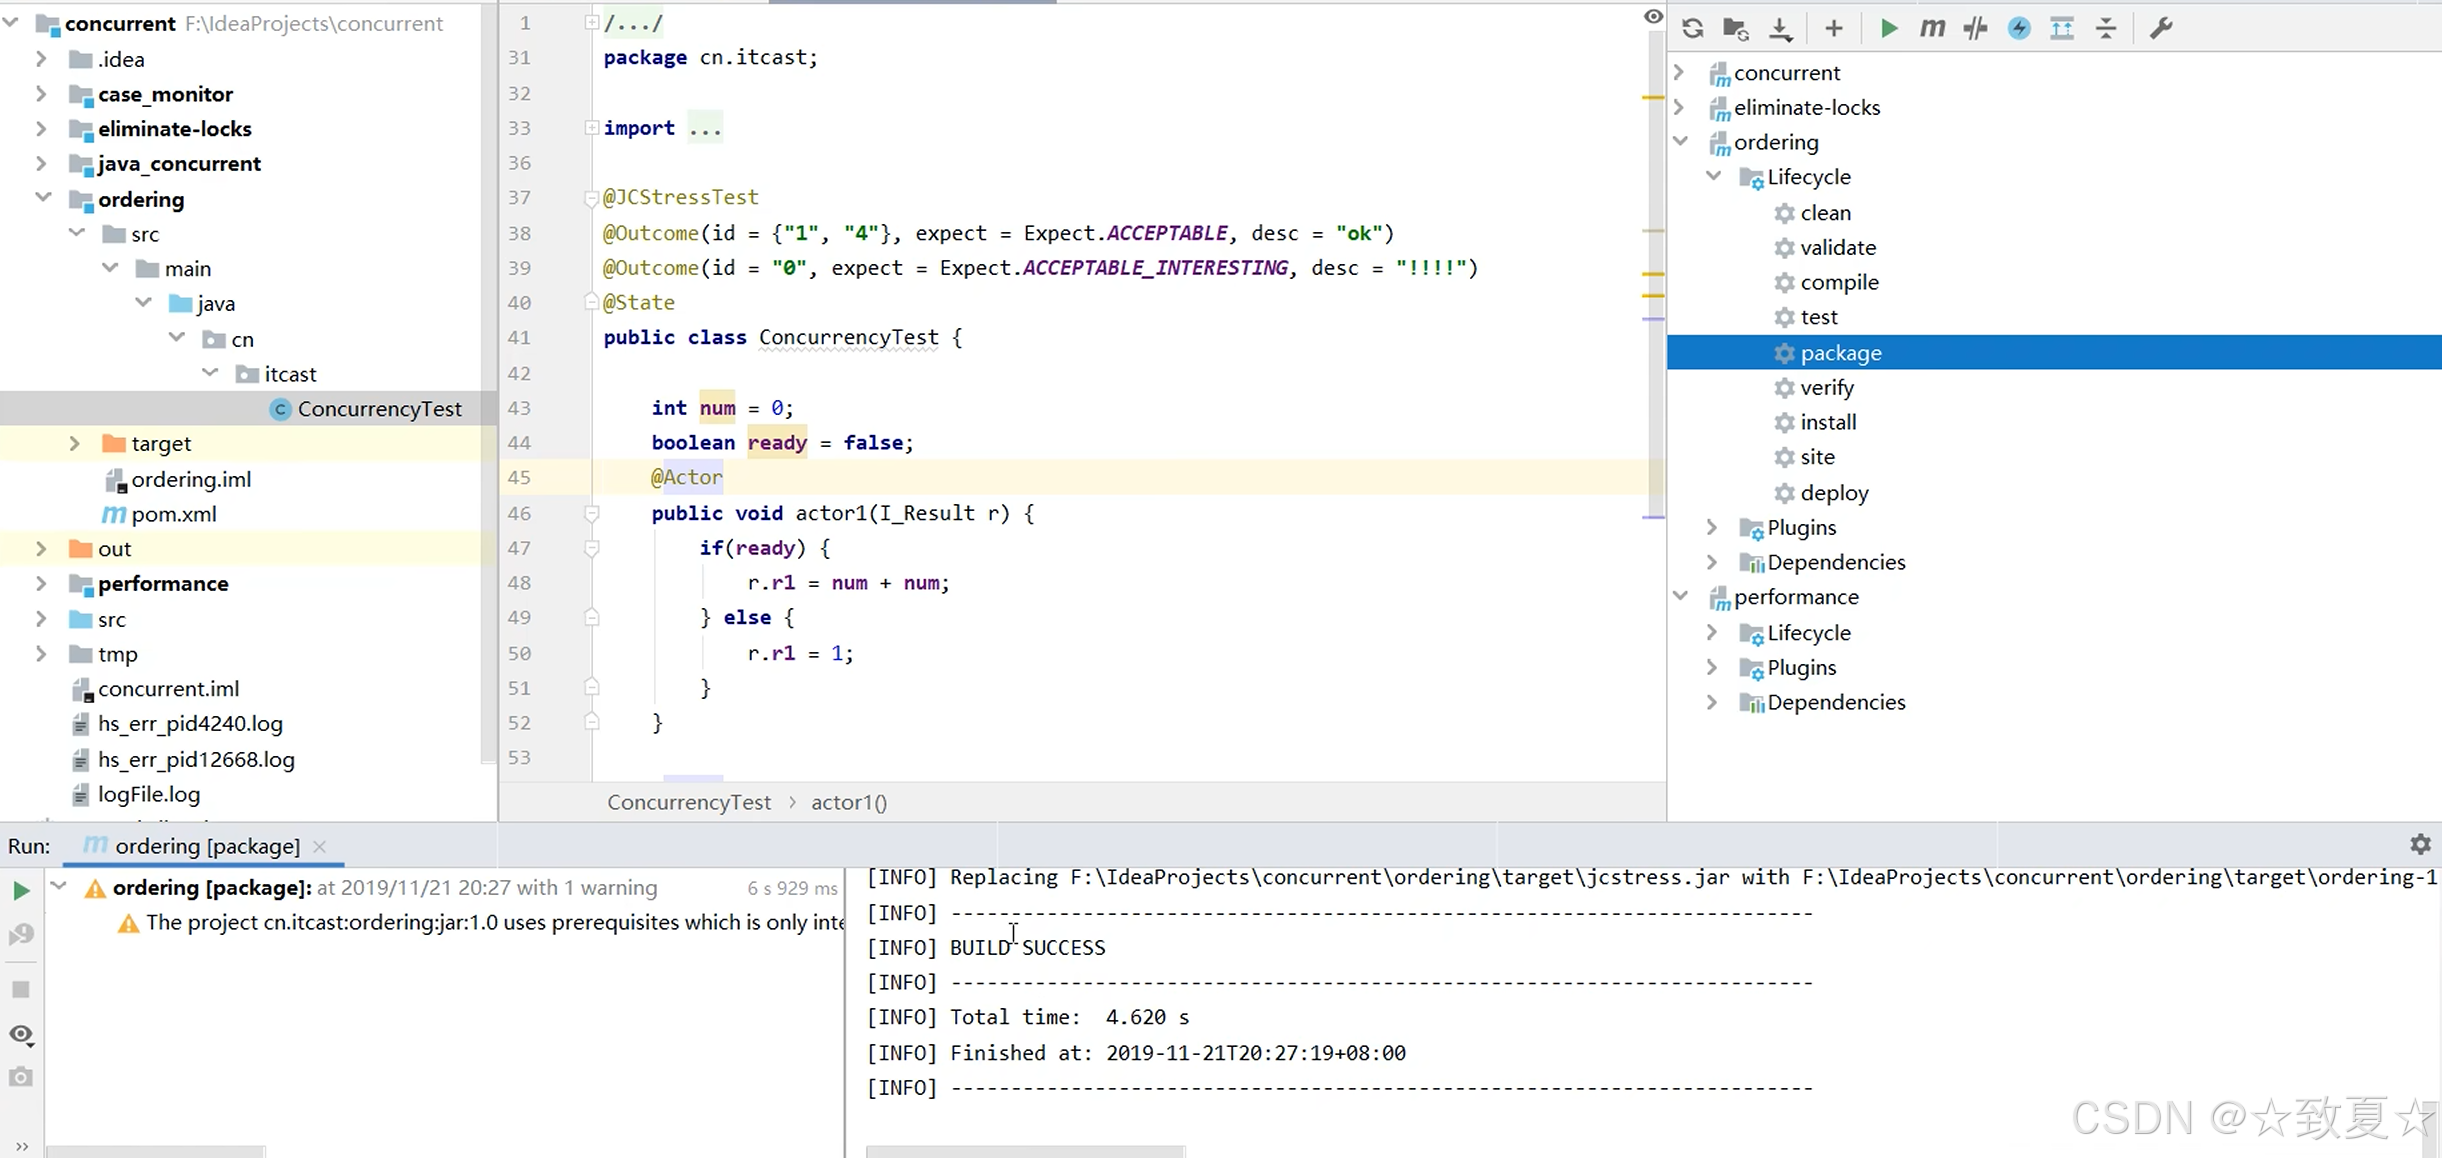This screenshot has width=2442, height=1158.
Task: Expand ordering Plugins node in Maven
Action: click(1712, 527)
